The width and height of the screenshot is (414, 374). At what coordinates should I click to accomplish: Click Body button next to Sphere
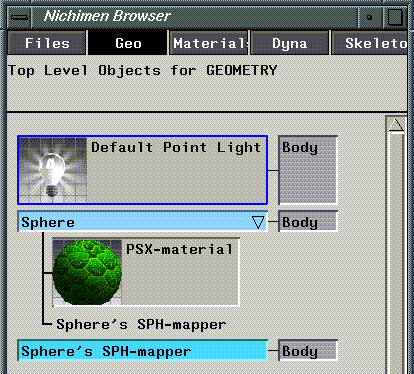coord(308,221)
